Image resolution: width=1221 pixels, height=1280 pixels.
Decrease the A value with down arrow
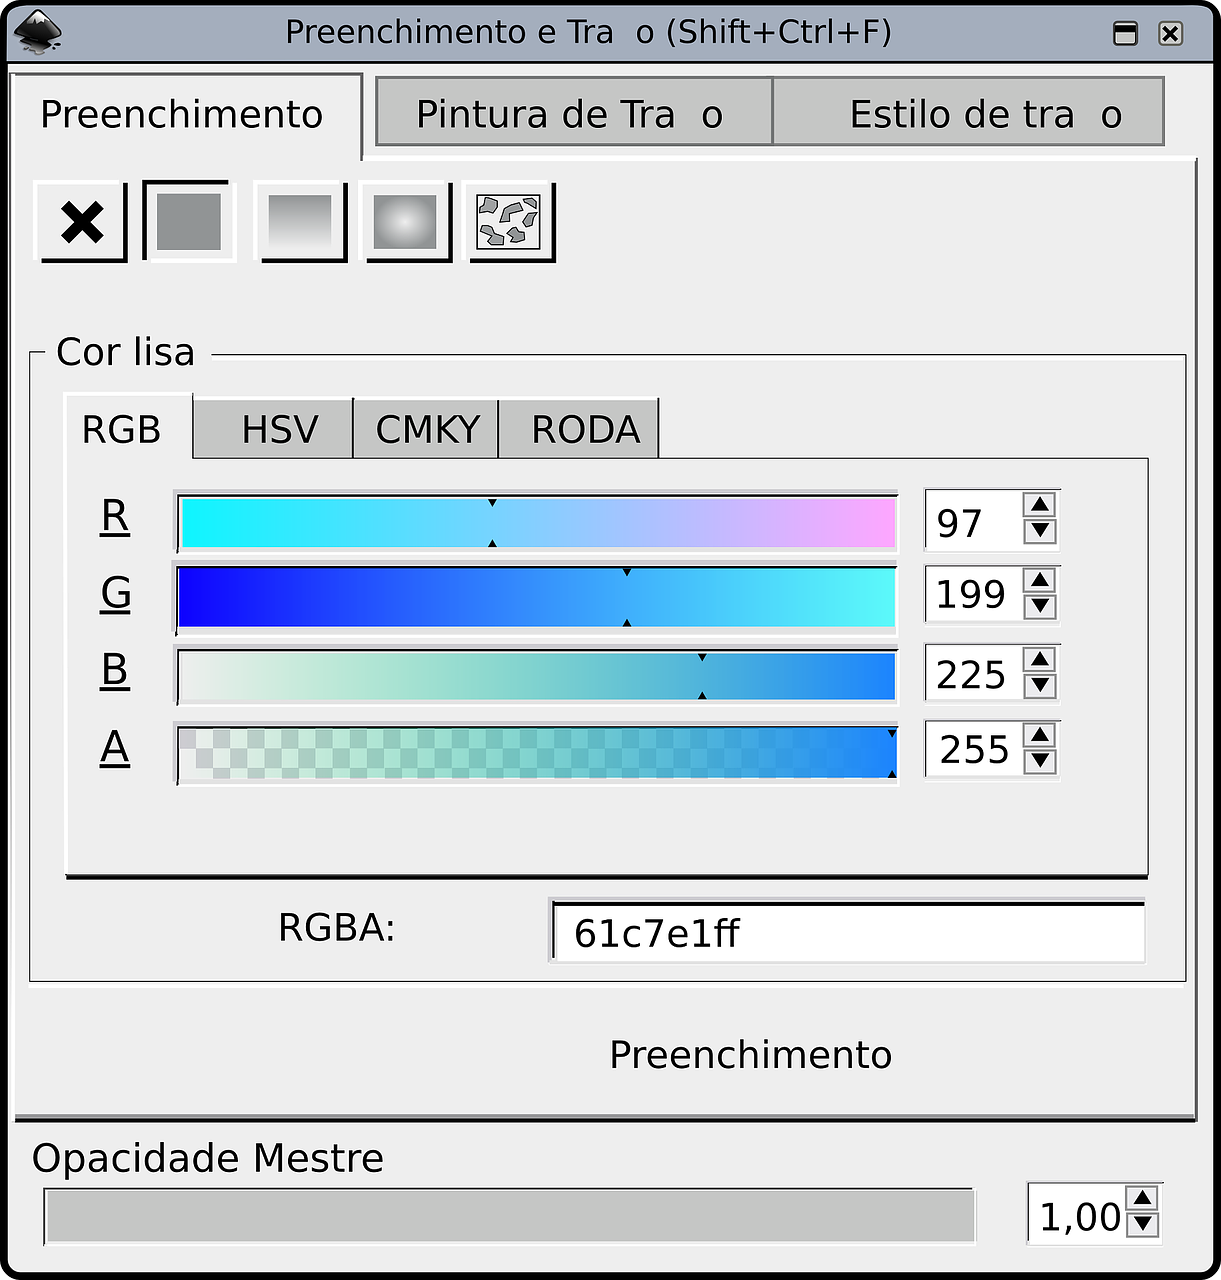[x=1040, y=762]
